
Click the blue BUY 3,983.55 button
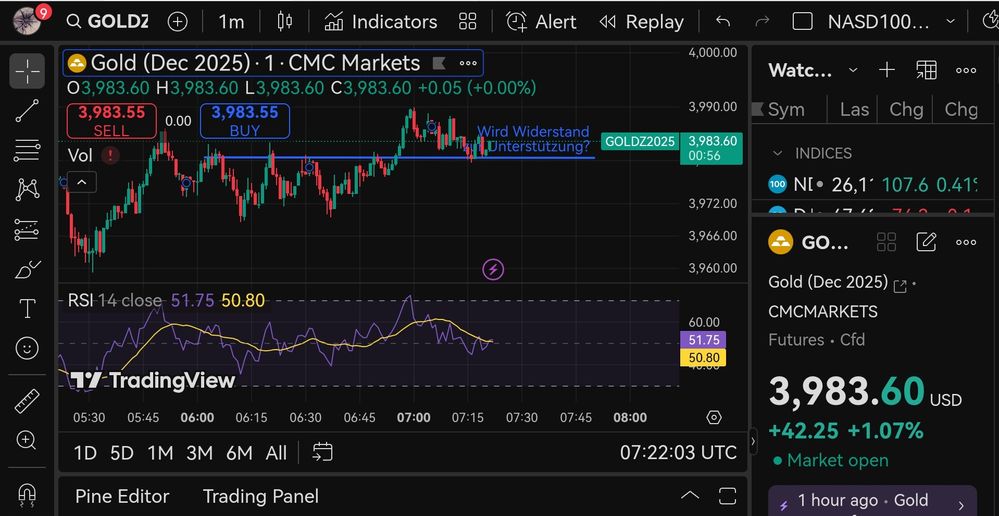pos(245,121)
